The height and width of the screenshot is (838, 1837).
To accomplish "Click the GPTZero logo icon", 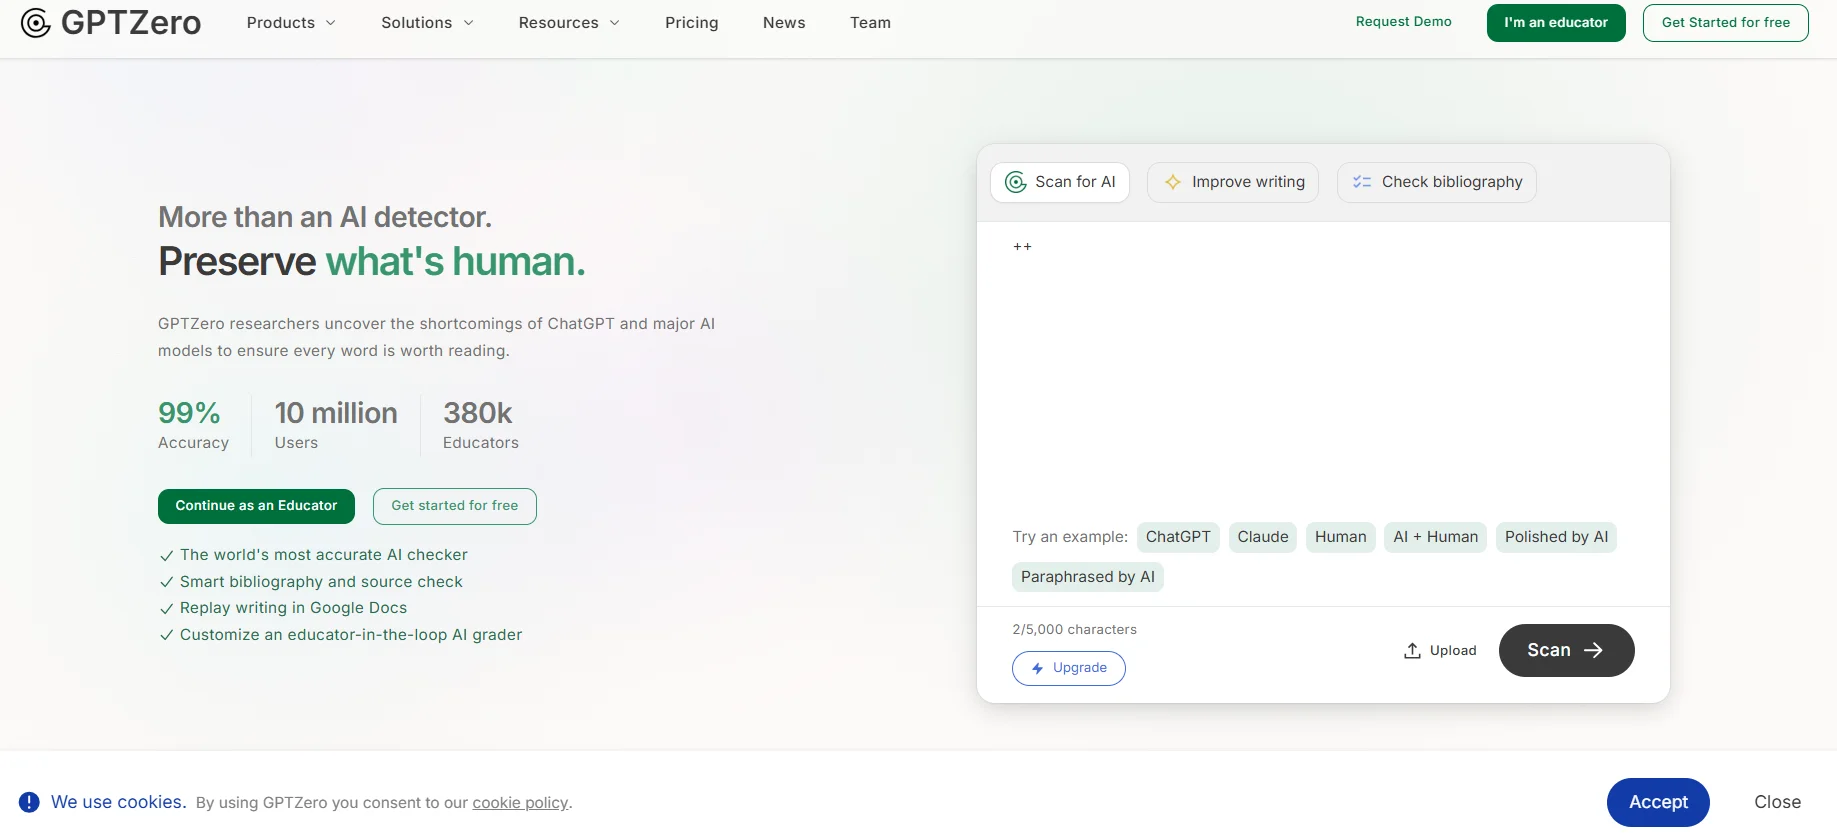I will point(36,23).
